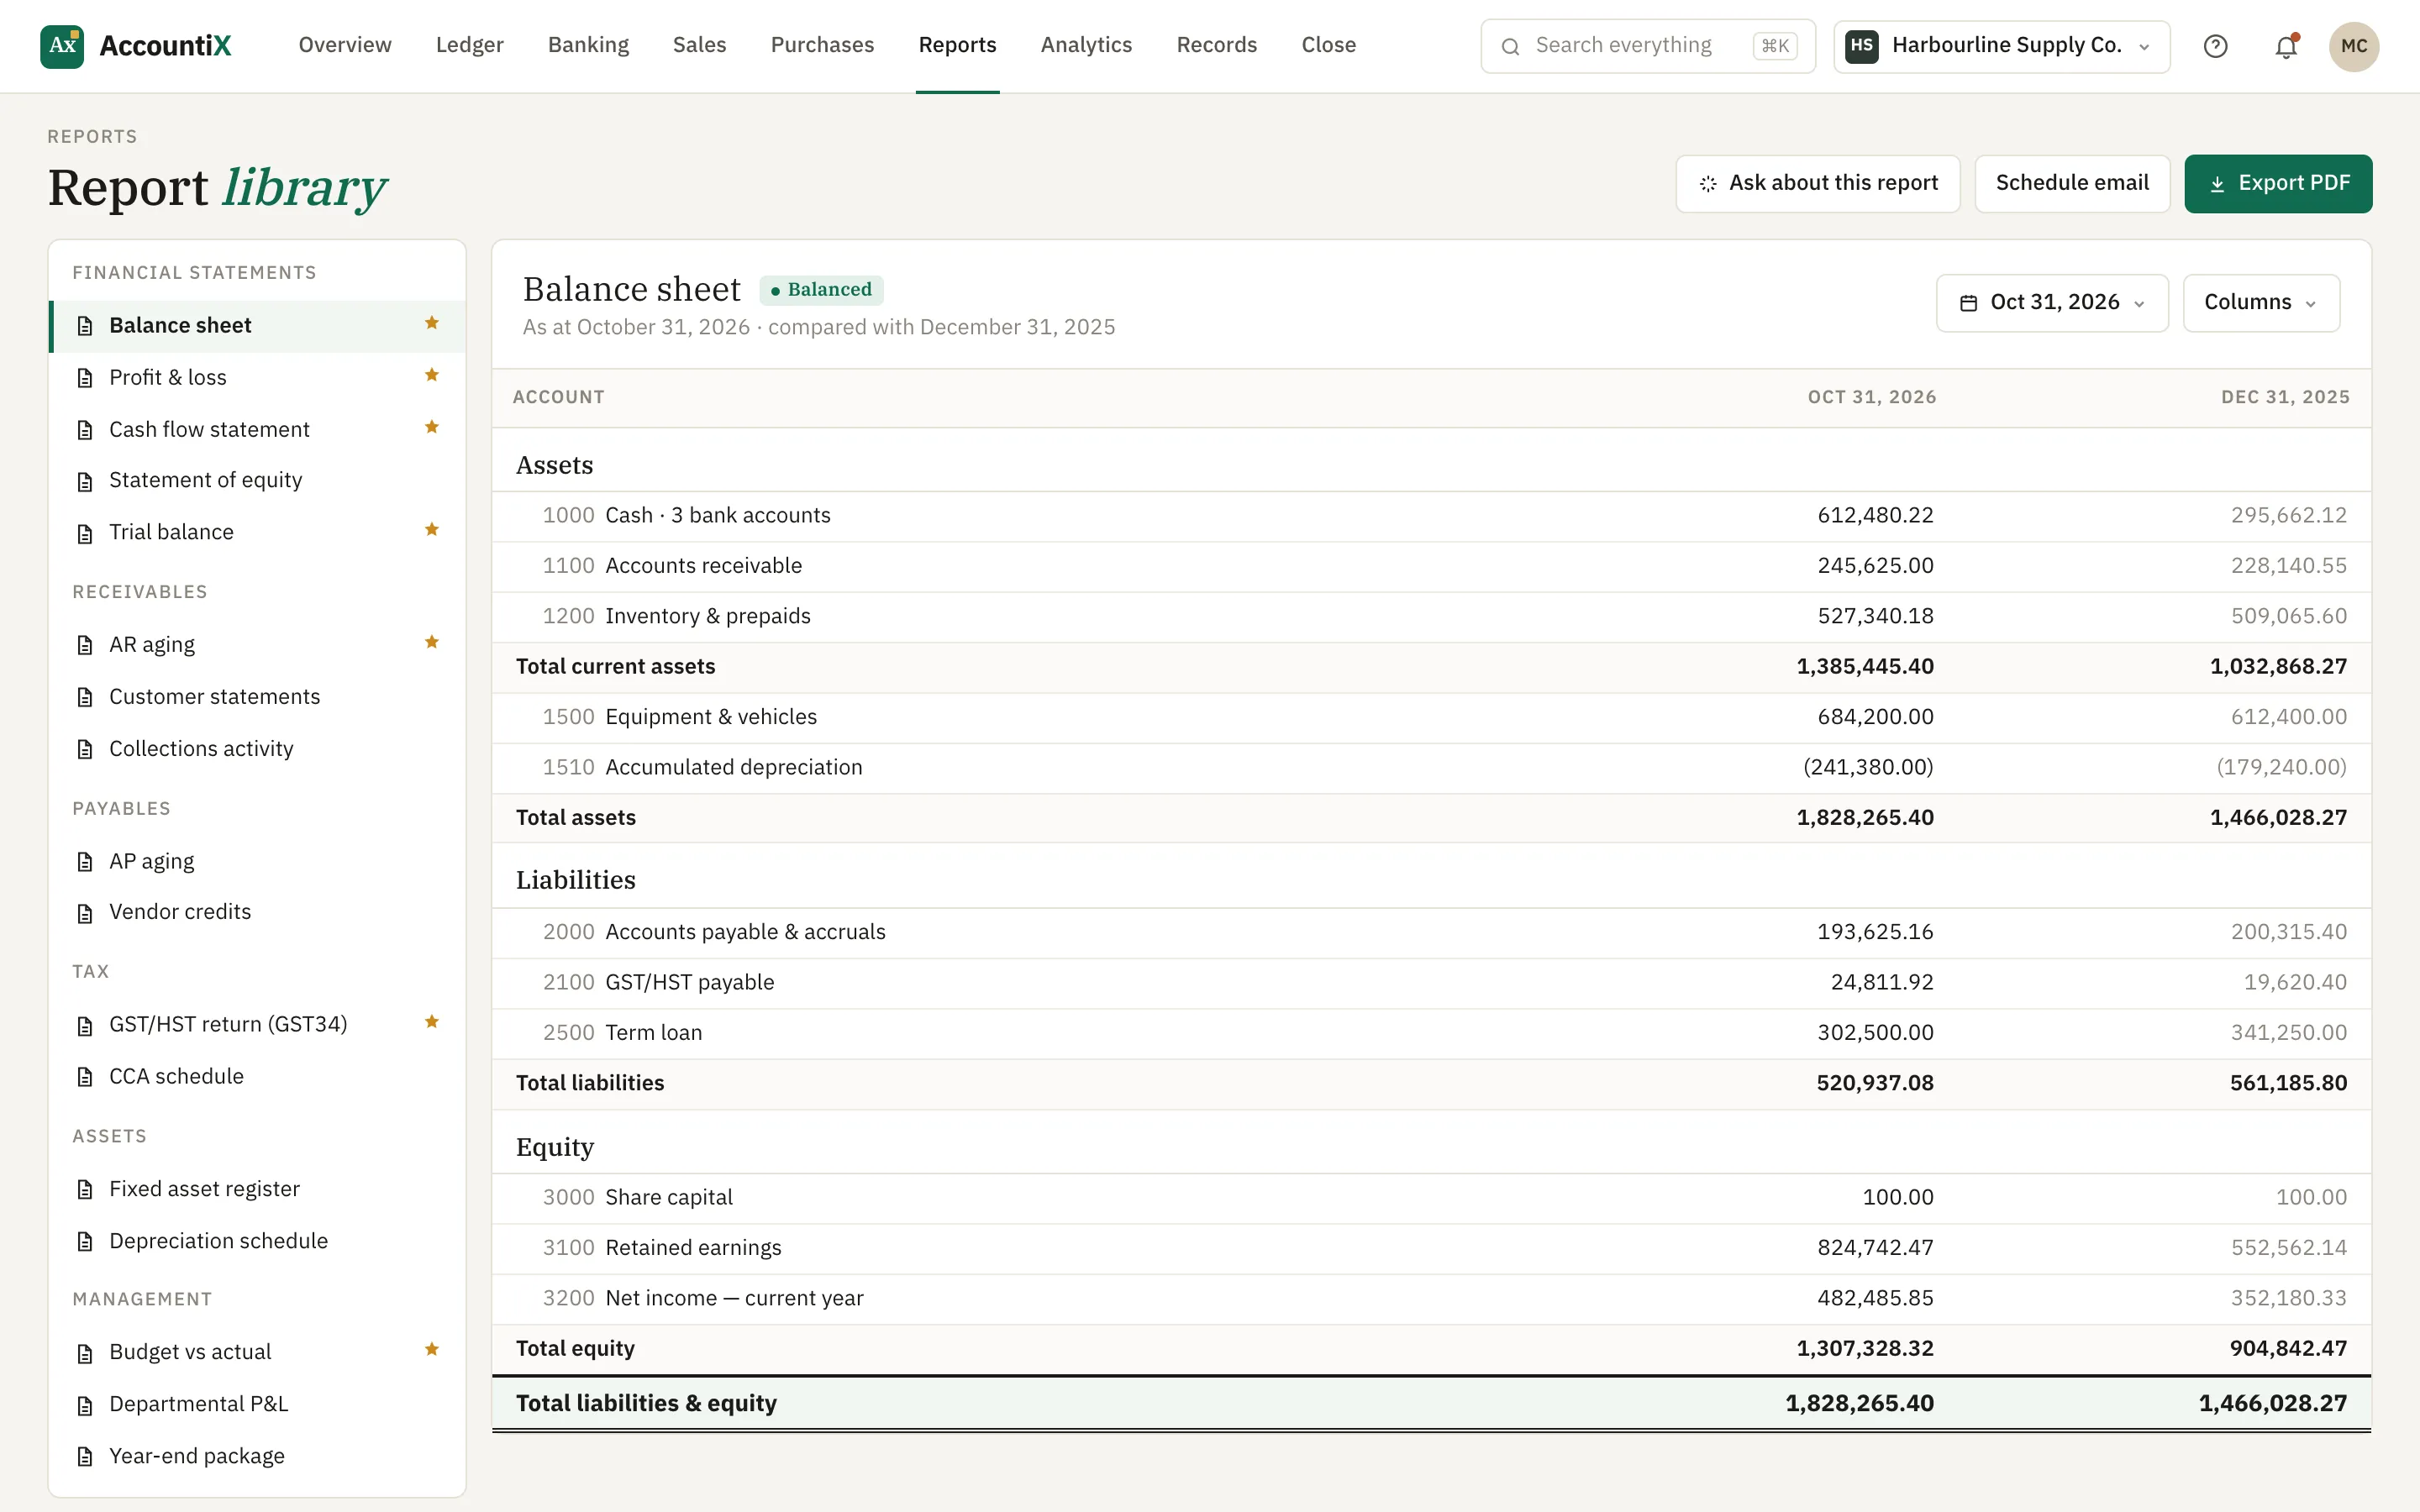Click document icon beside Fixed asset register
This screenshot has height=1512, width=2420.
[85, 1190]
